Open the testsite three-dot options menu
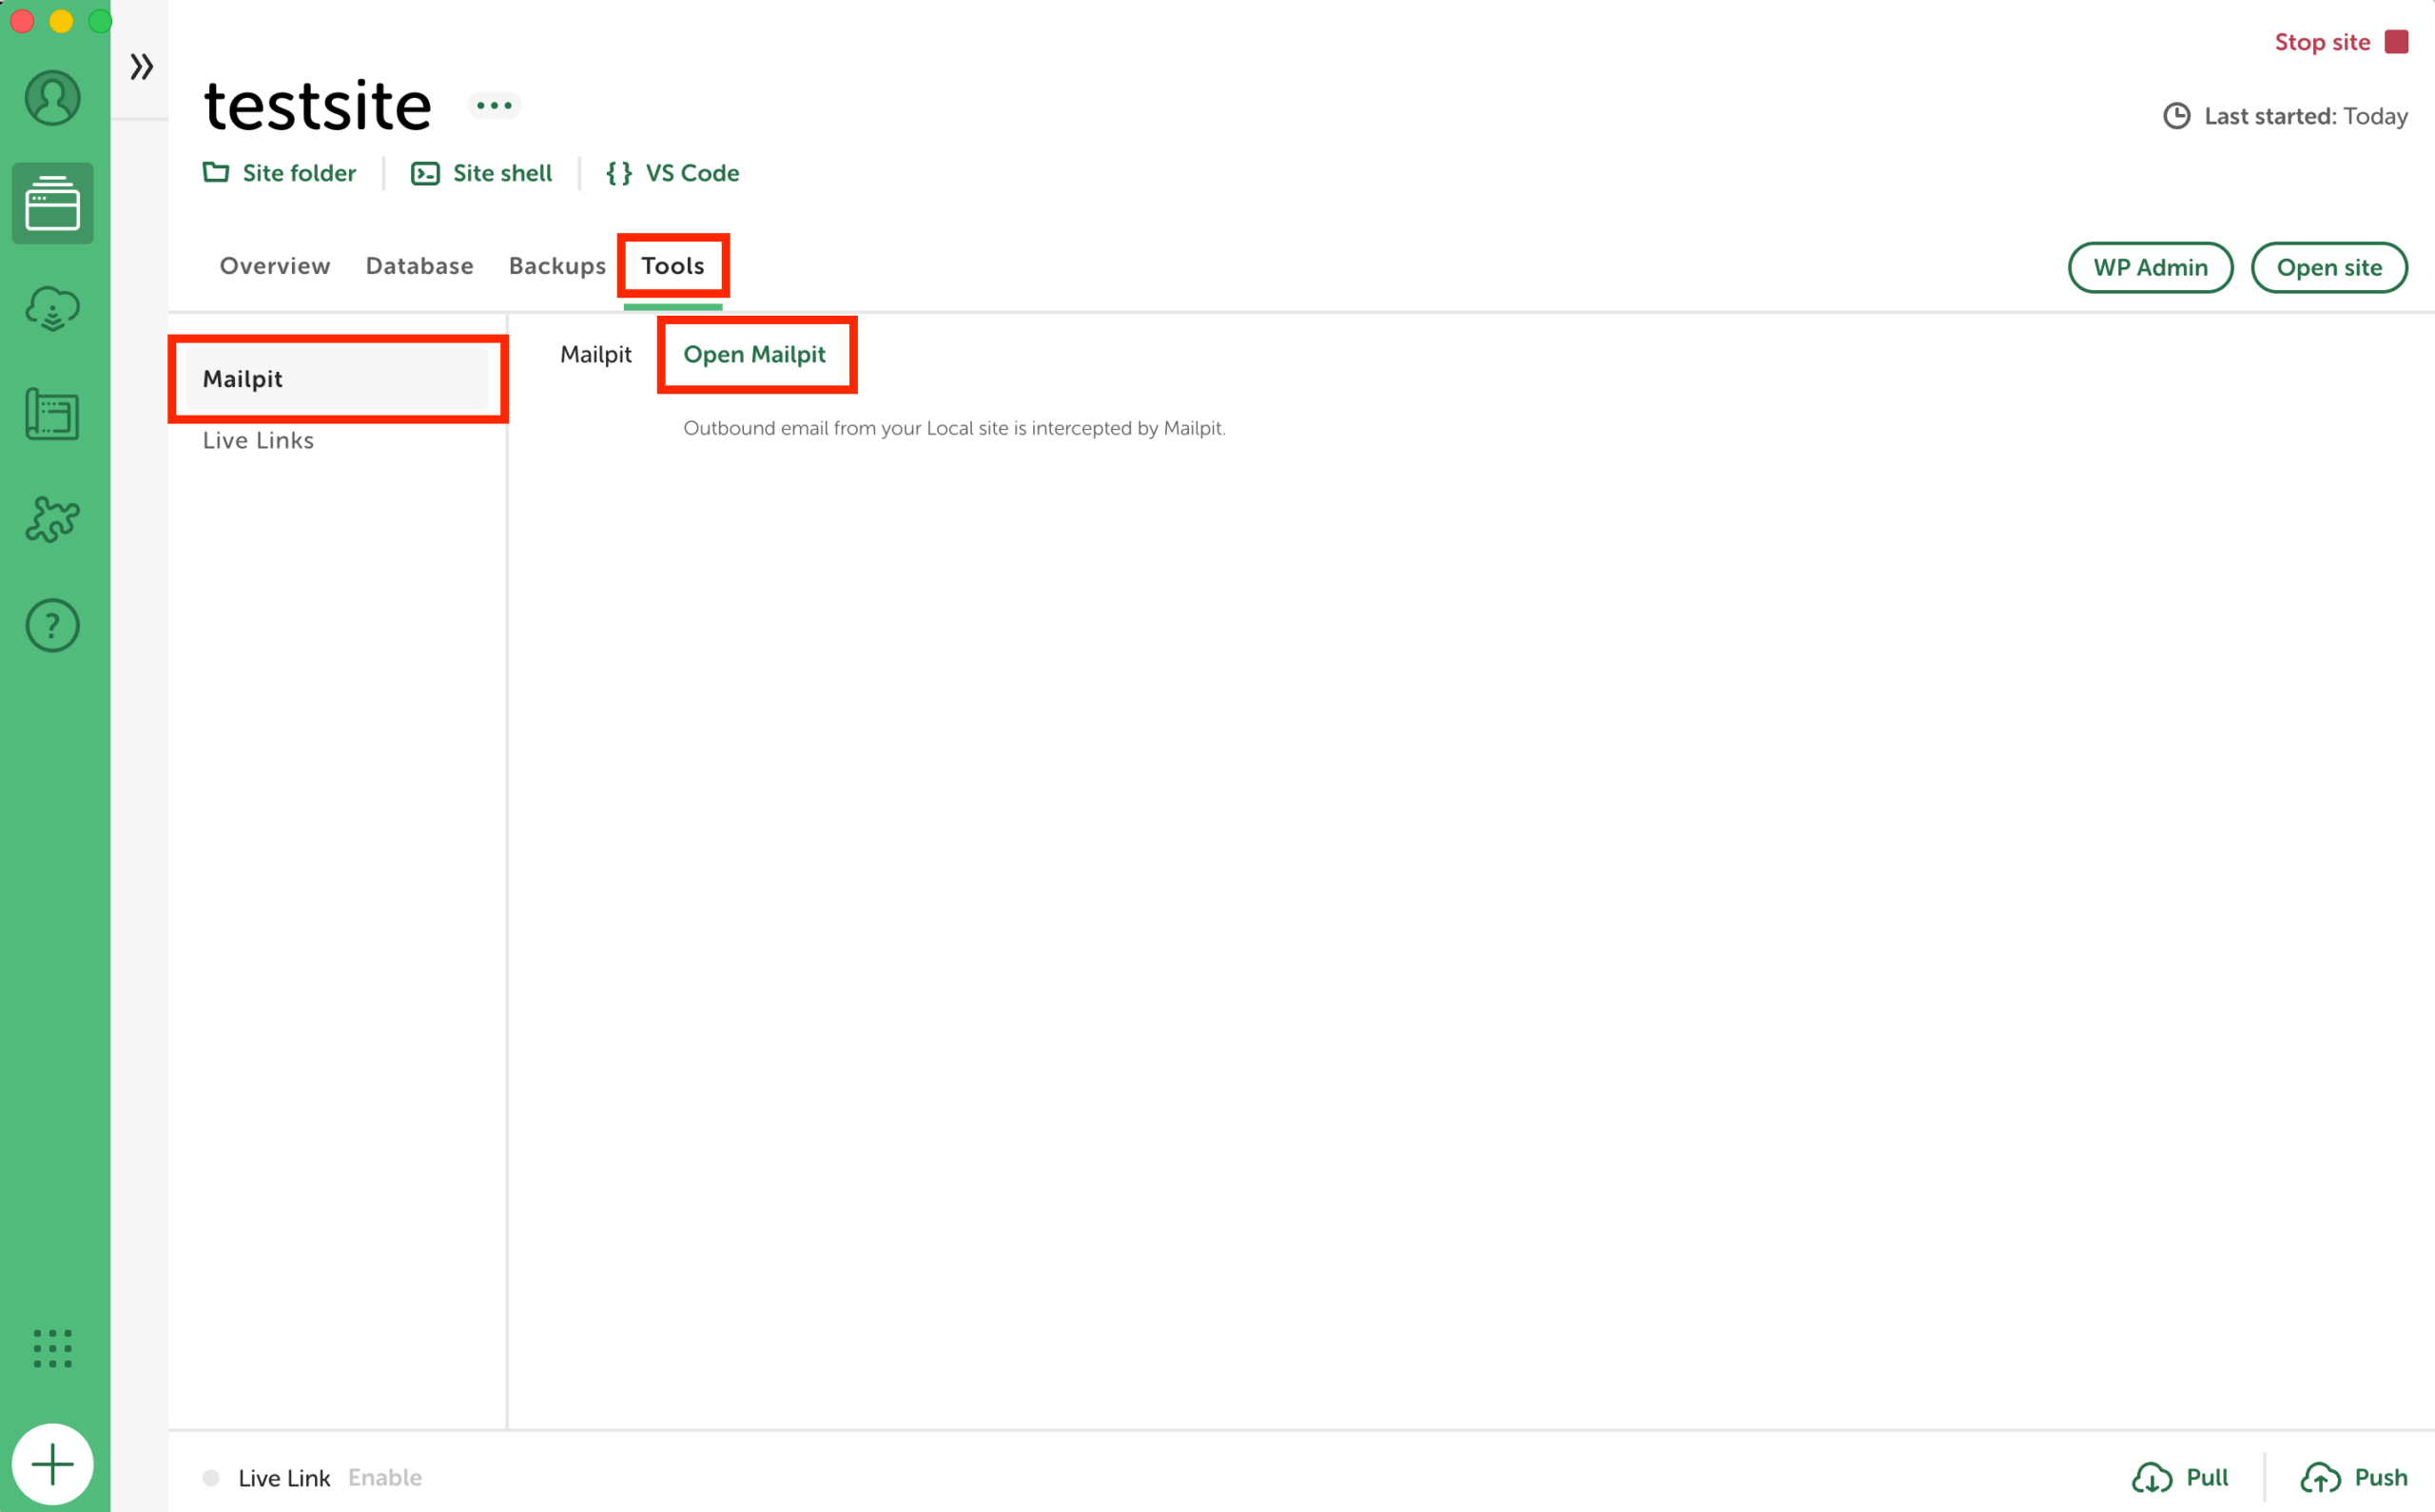 pyautogui.click(x=494, y=105)
